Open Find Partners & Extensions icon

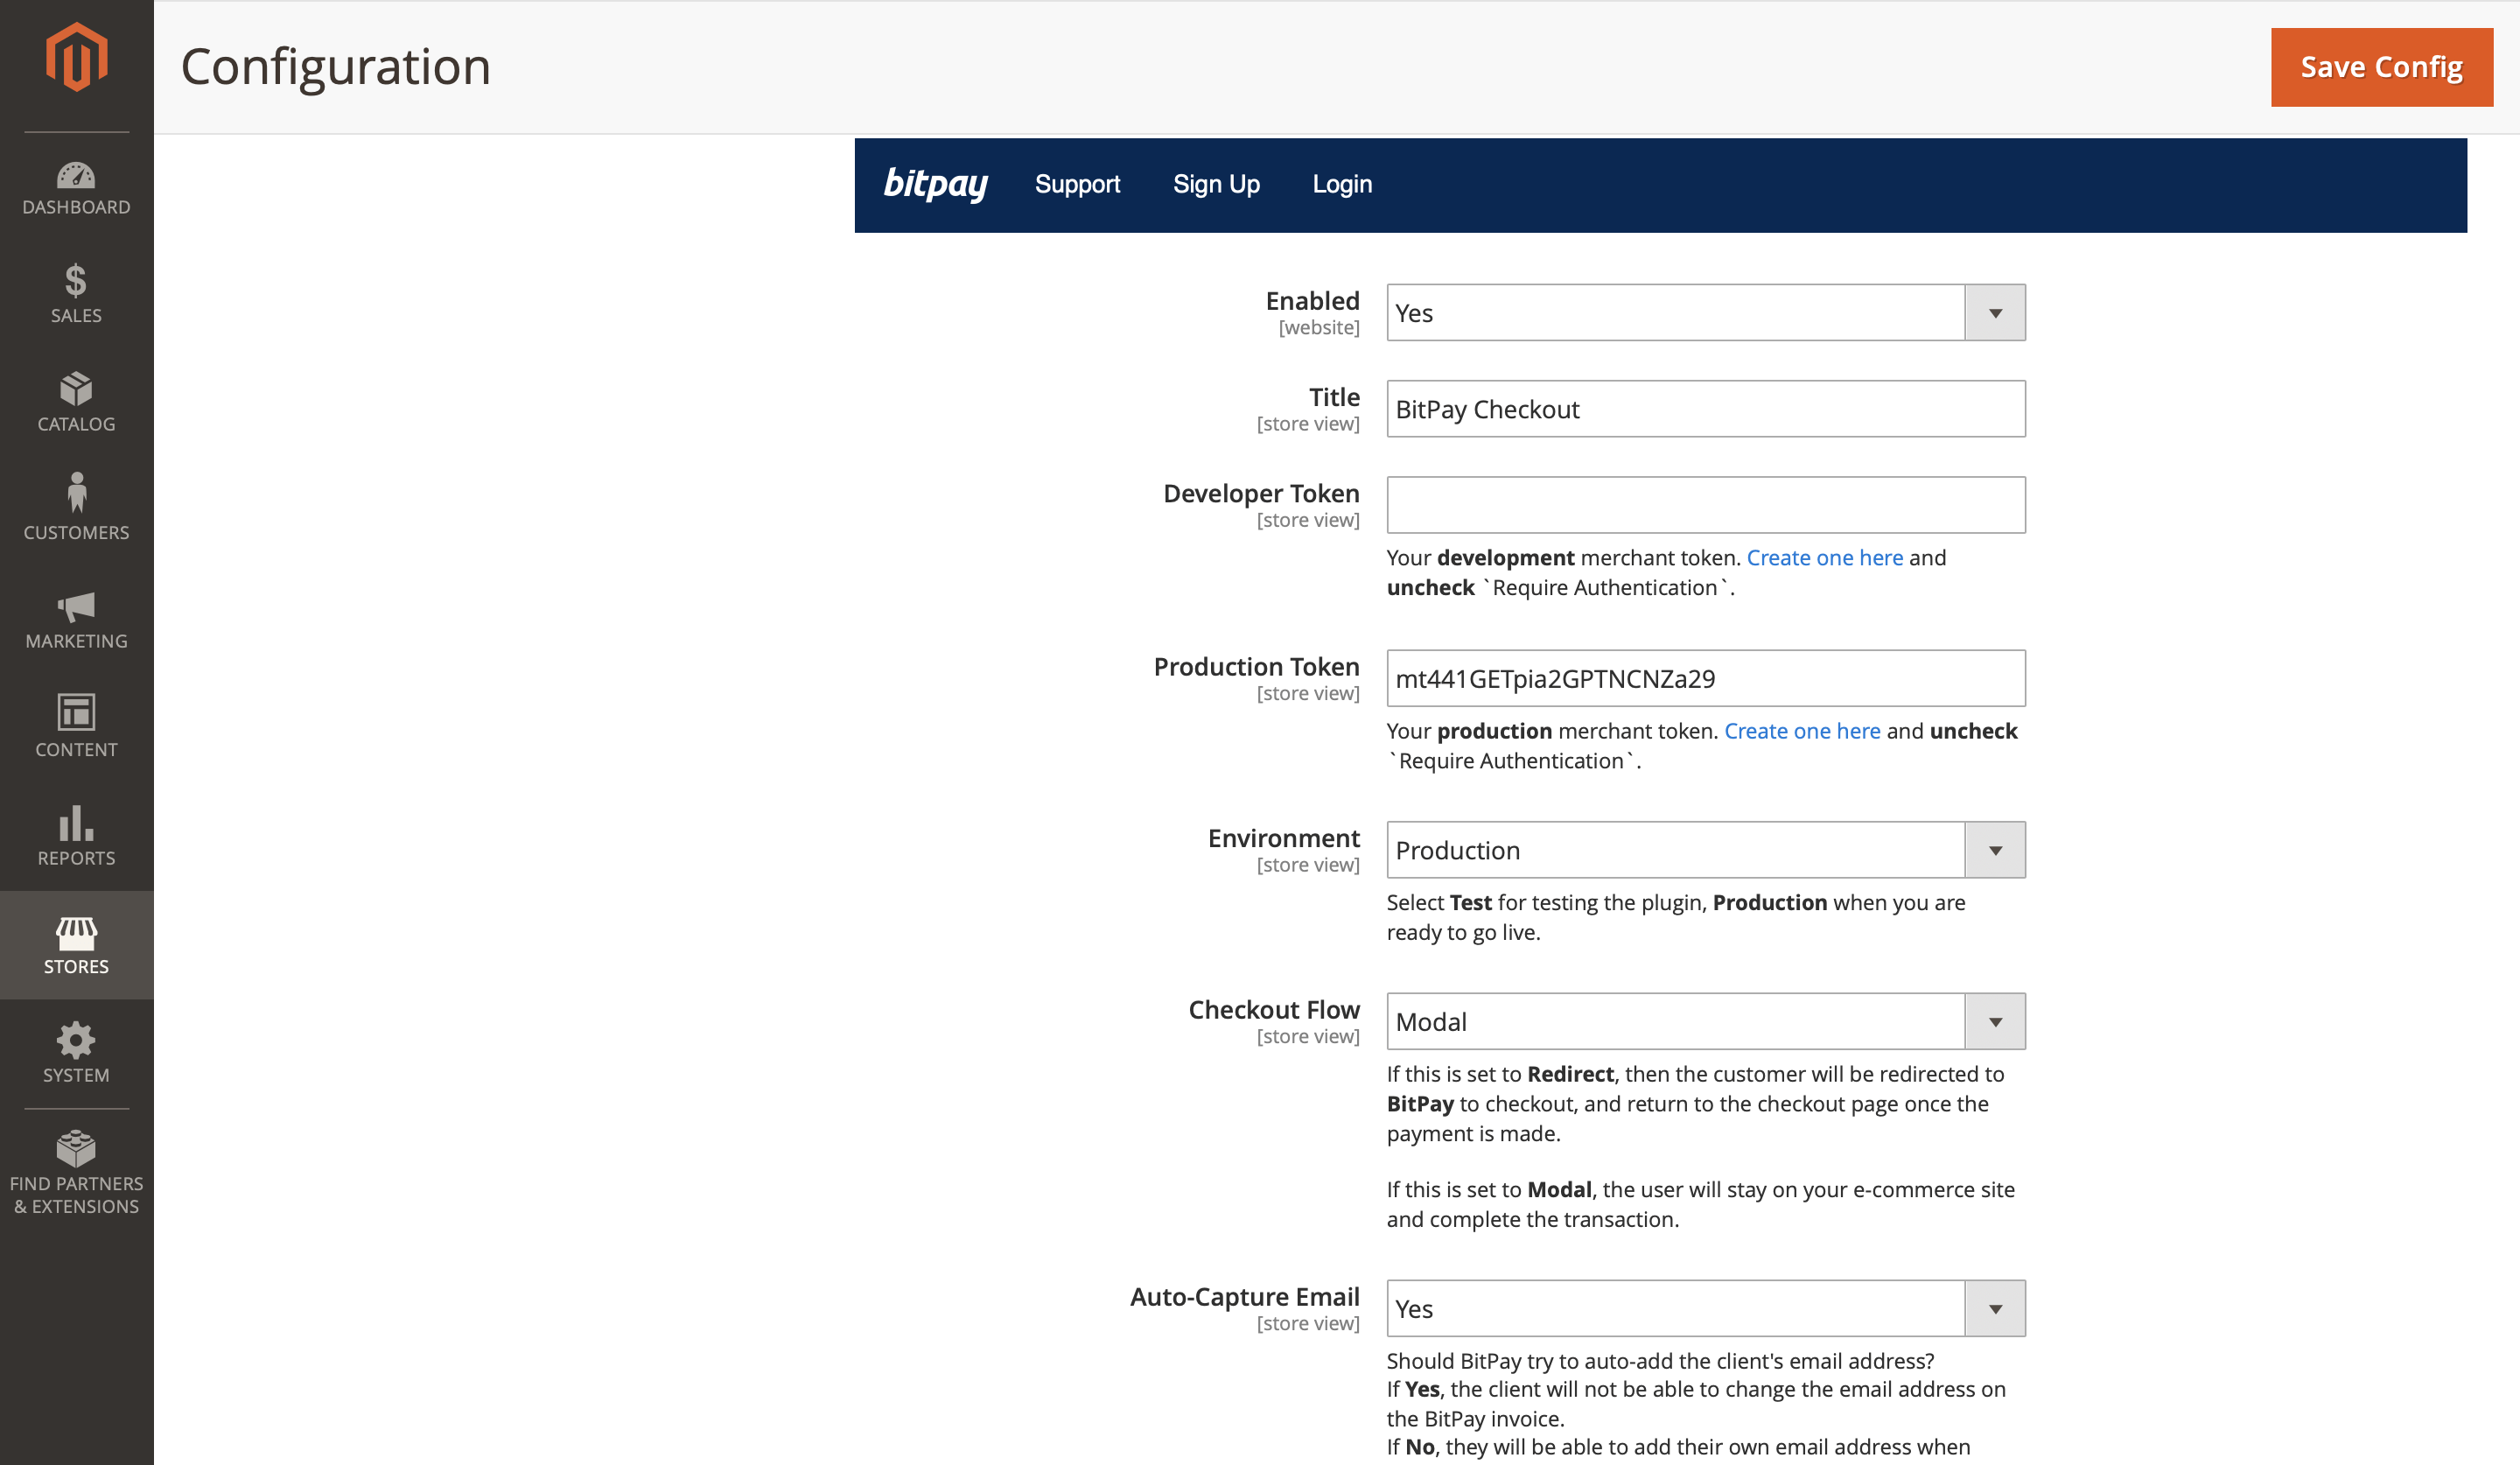click(x=76, y=1148)
